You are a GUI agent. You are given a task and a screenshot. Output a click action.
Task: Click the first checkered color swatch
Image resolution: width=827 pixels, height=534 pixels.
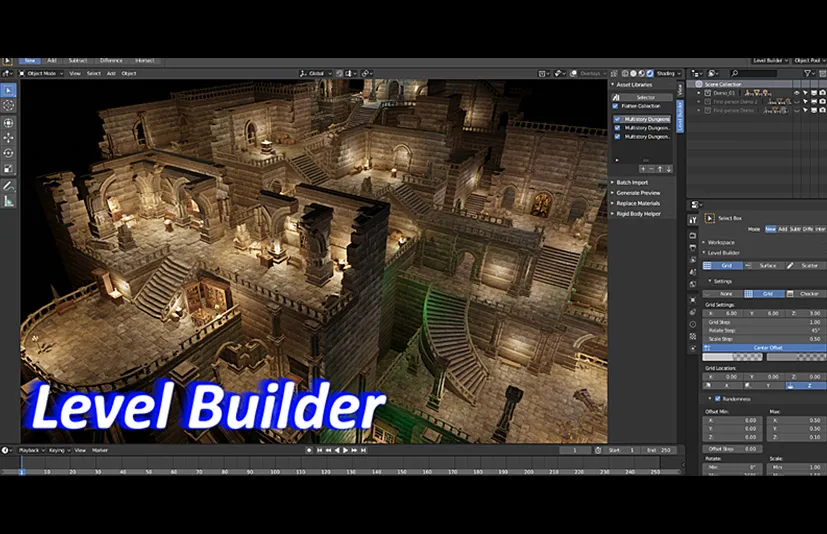click(733, 357)
